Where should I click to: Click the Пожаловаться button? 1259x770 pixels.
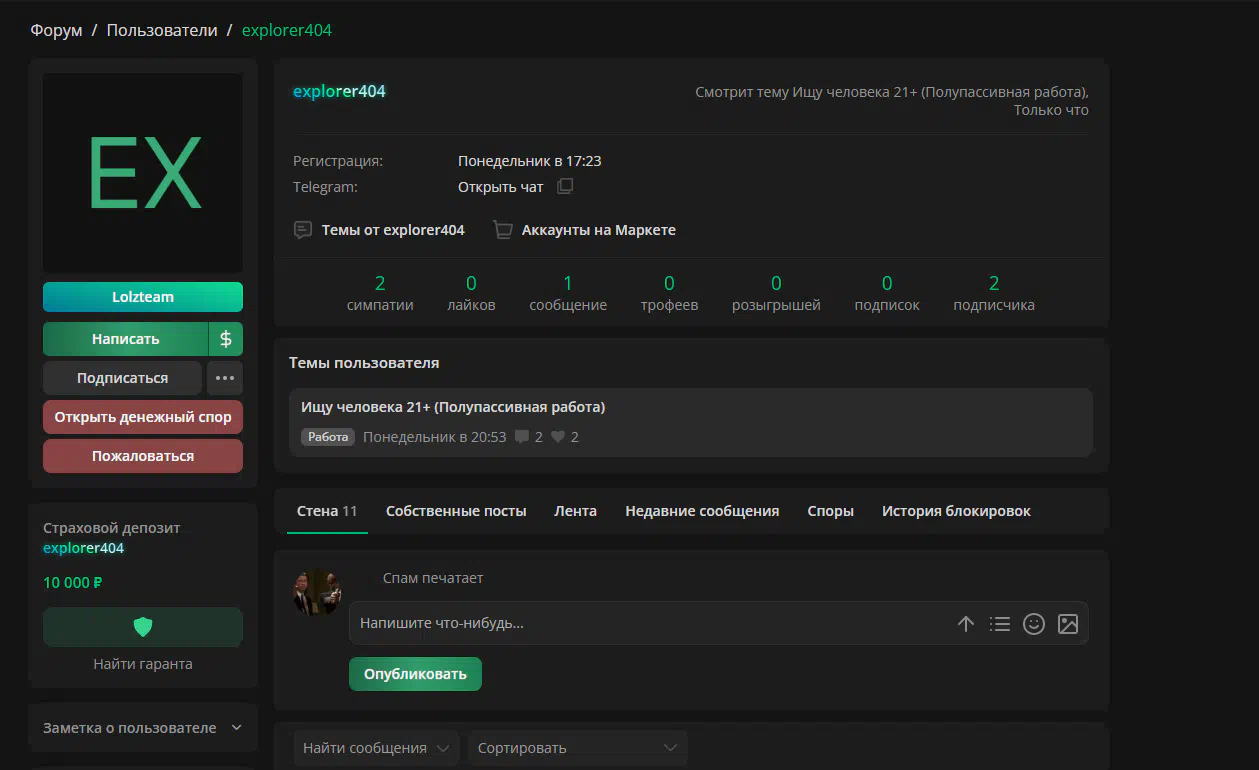tap(143, 456)
